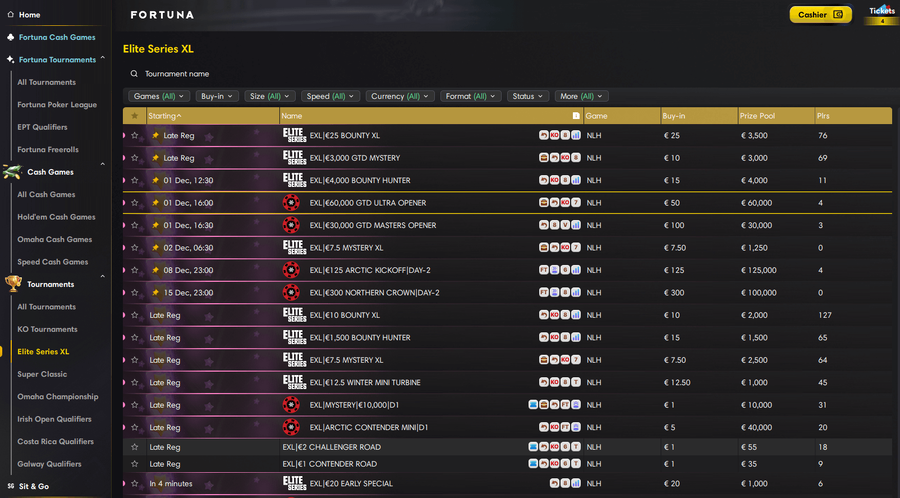
Task: Click the '€ 125,000' prize pool cell
Action: pos(758,270)
